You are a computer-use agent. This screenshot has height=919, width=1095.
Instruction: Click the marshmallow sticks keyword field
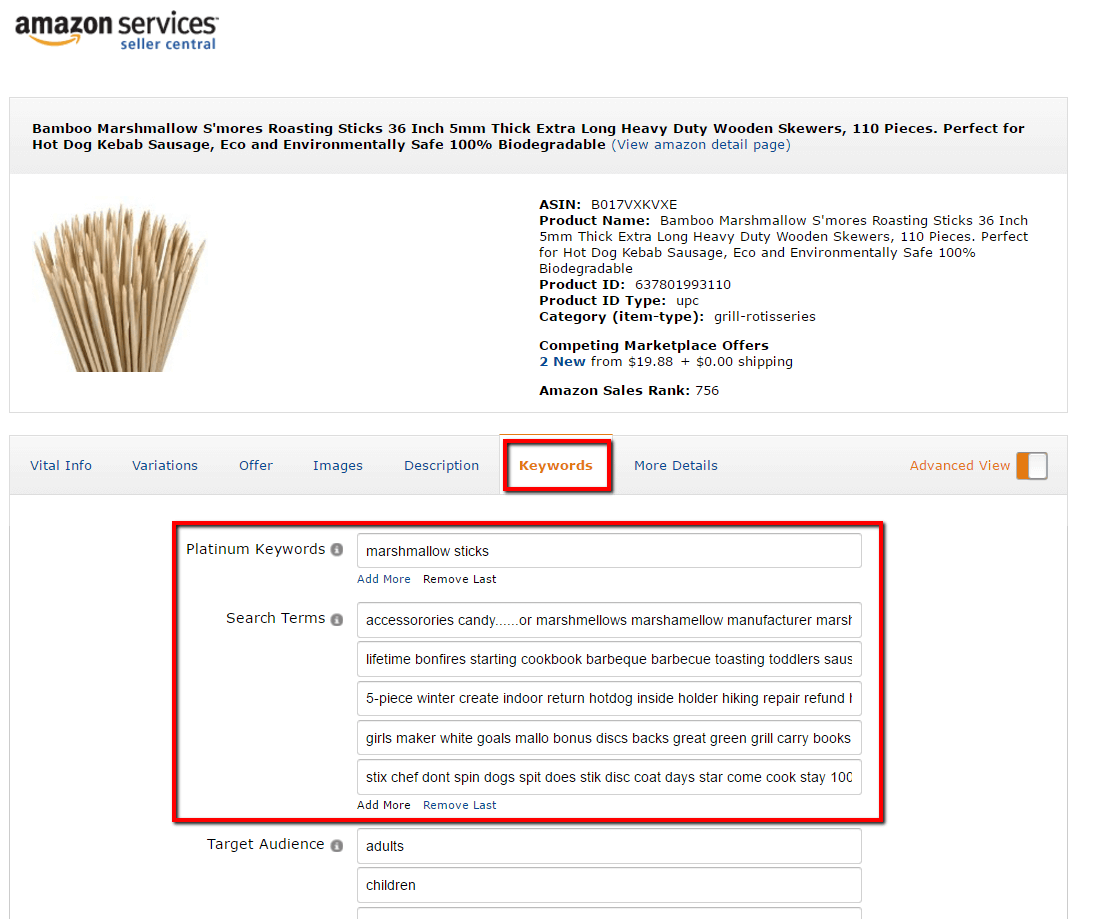pyautogui.click(x=608, y=550)
